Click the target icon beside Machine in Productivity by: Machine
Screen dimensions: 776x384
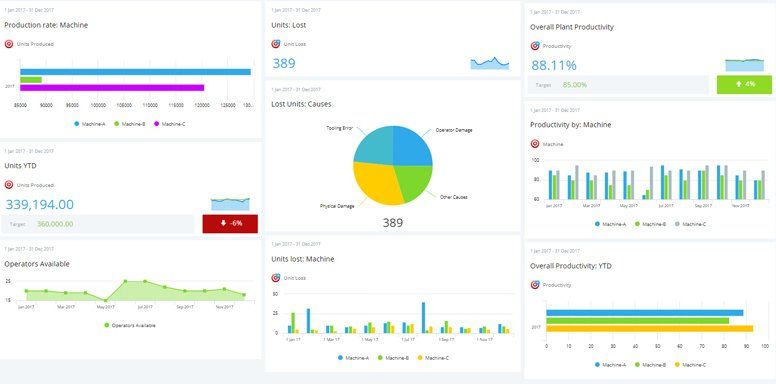click(x=535, y=144)
